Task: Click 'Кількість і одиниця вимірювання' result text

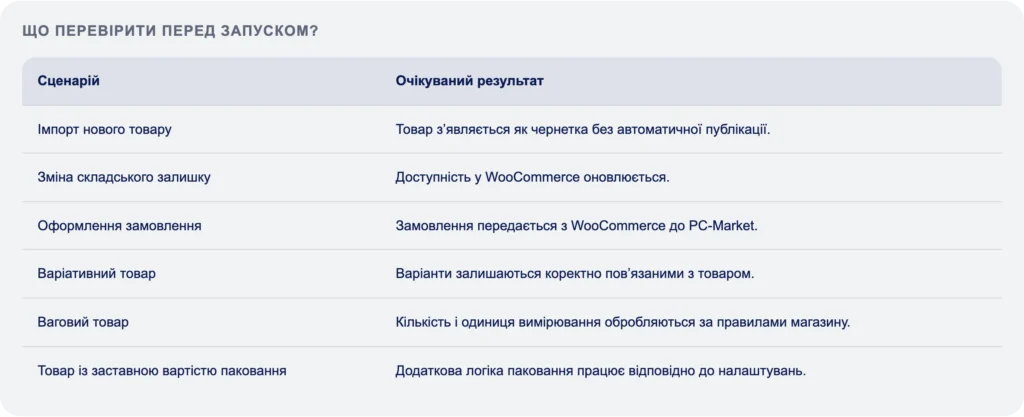Action: pos(498,322)
